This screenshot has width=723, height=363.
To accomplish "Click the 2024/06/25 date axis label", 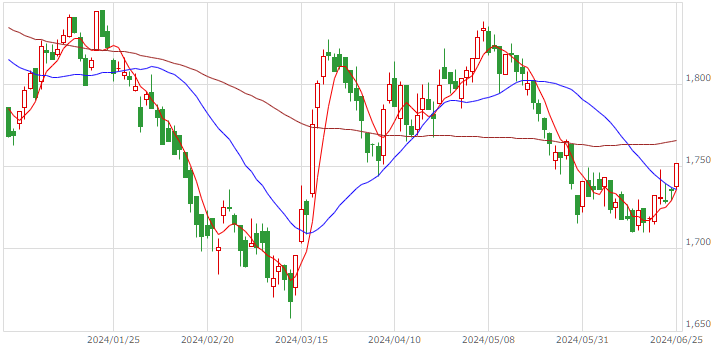I will (x=676, y=340).
